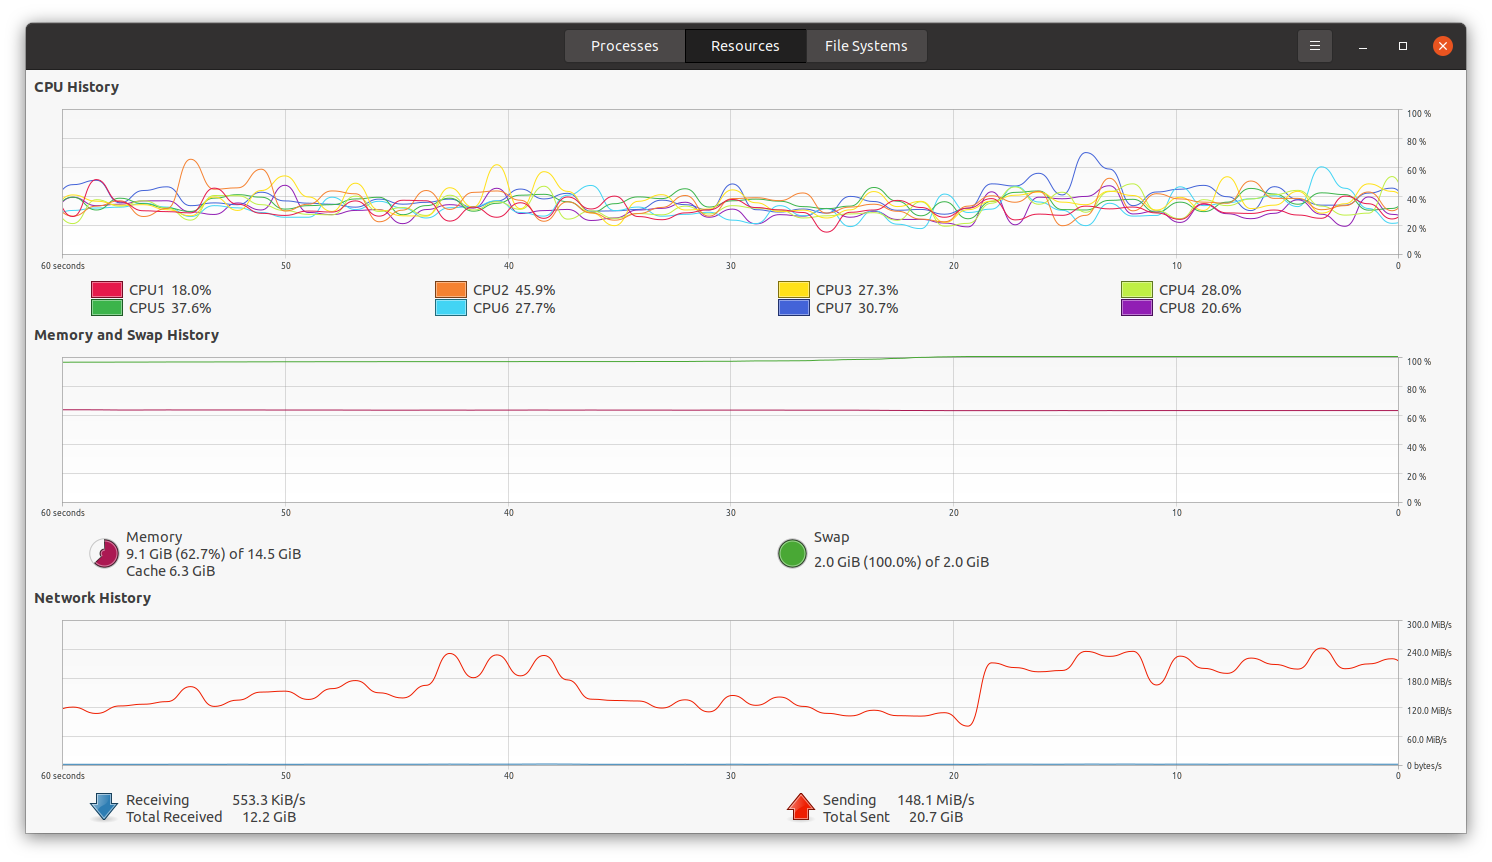Select the Resources tab
Viewport: 1492px width, 862px height.
(745, 46)
